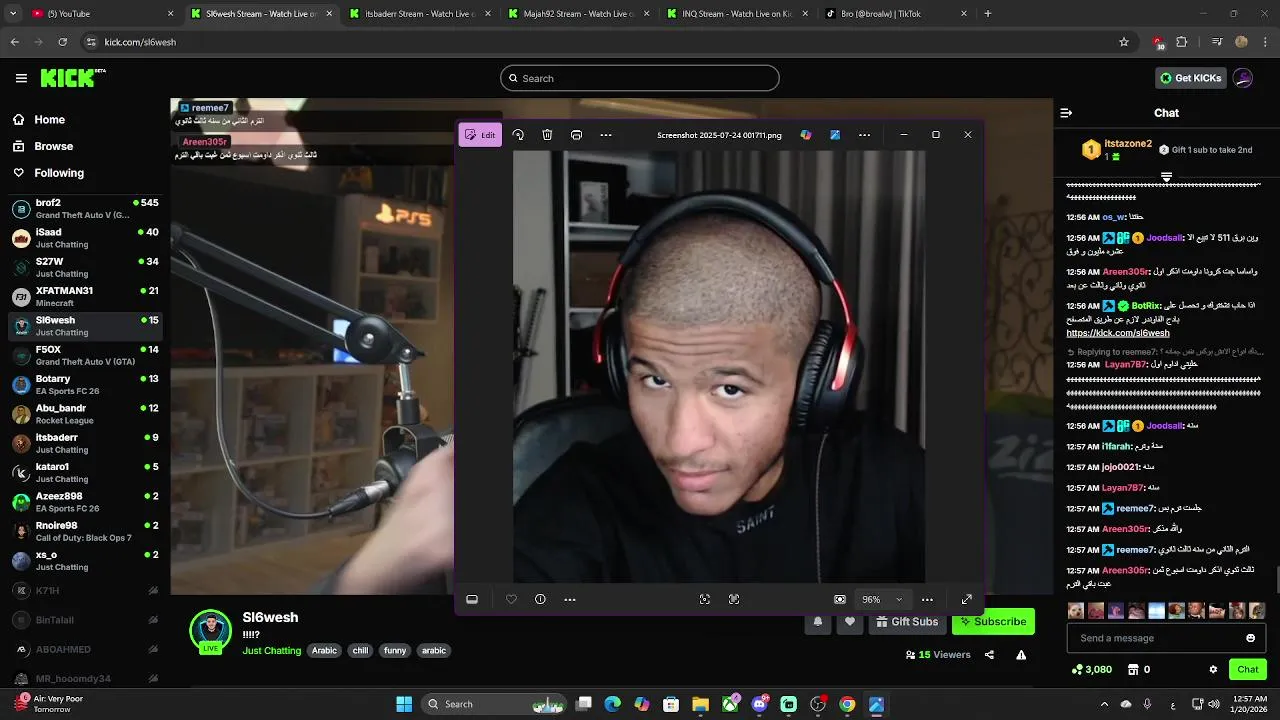
Task: Click the visual search icon in Photos
Action: tap(734, 599)
